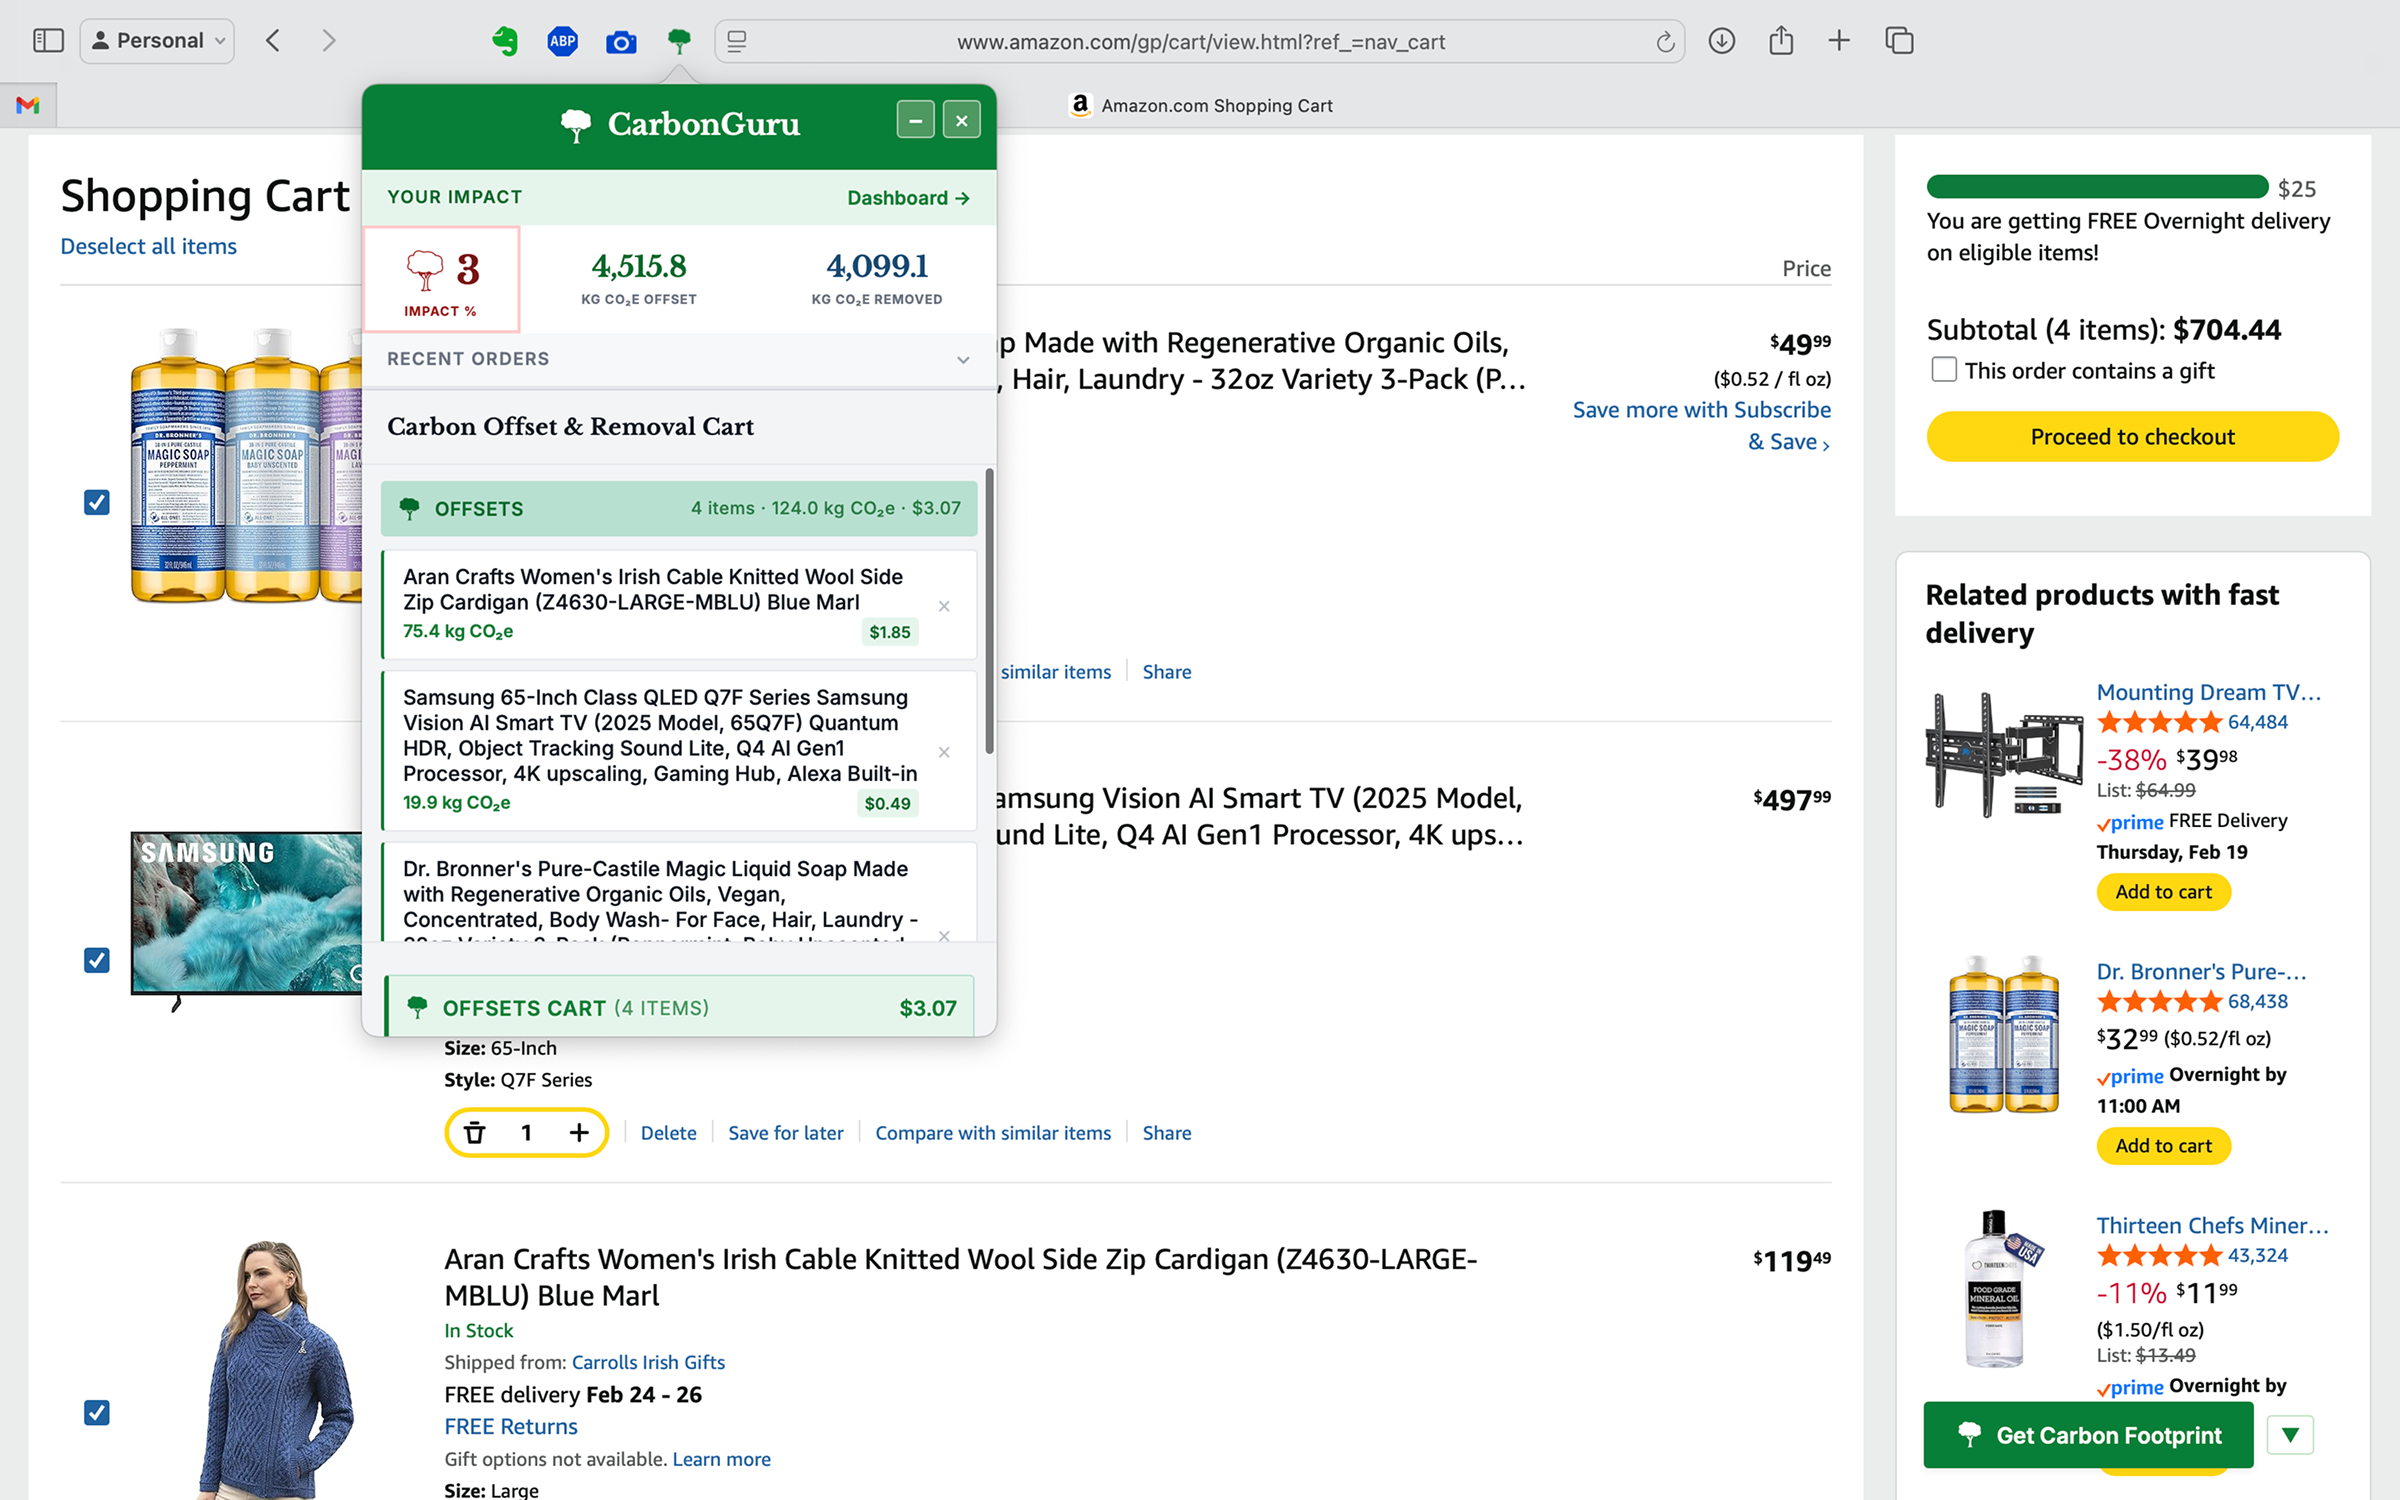Click Proceed to checkout
2400x1500 pixels.
(x=2131, y=437)
